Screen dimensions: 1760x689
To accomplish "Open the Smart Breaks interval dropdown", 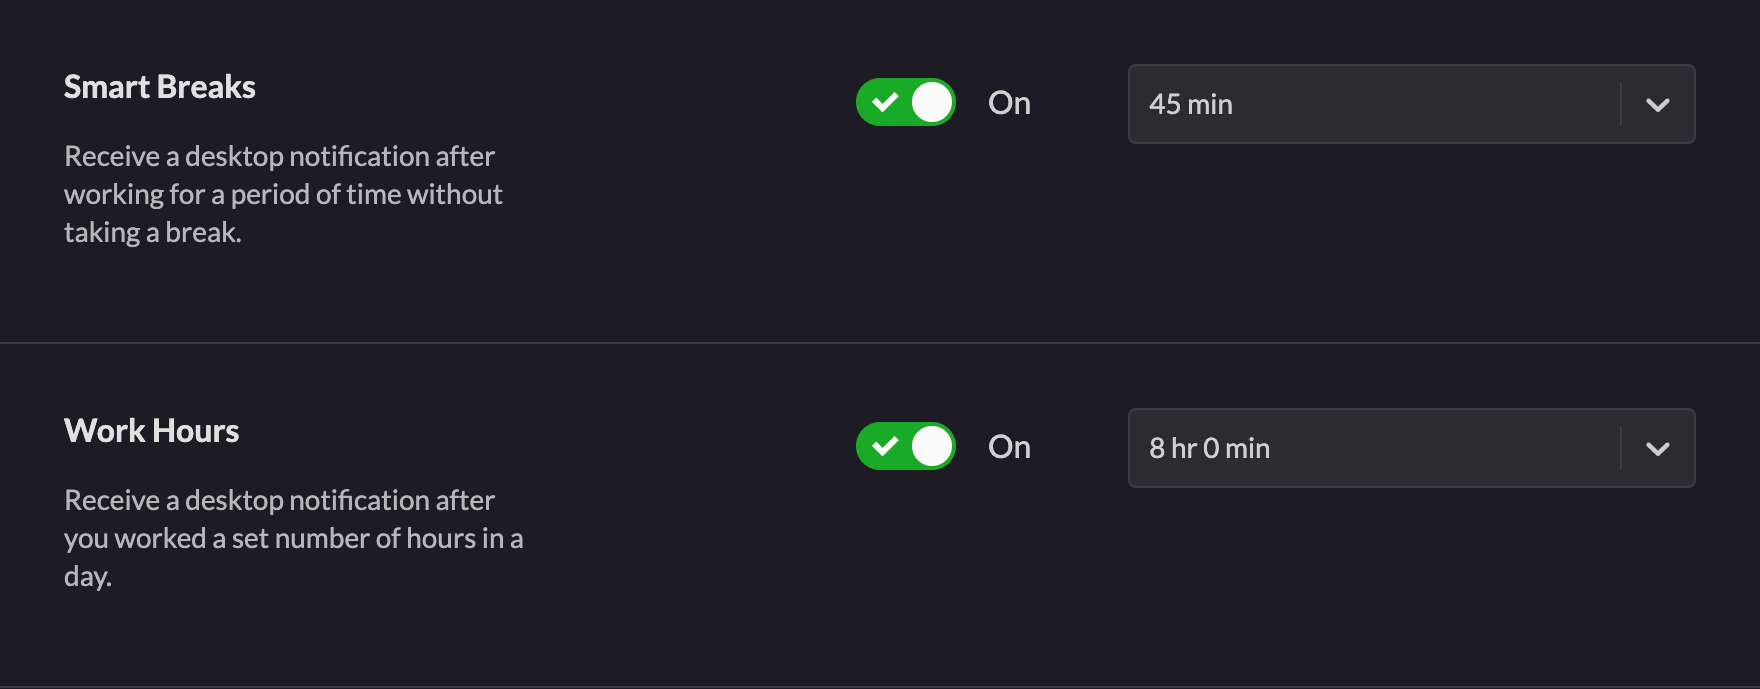I will [1410, 104].
